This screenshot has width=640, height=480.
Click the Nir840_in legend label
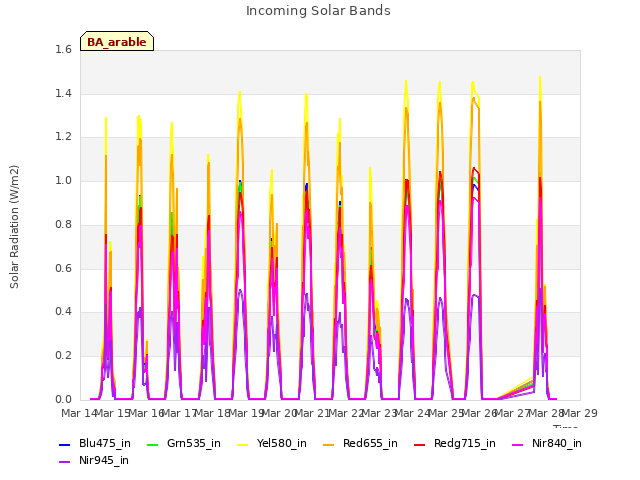[x=557, y=443]
